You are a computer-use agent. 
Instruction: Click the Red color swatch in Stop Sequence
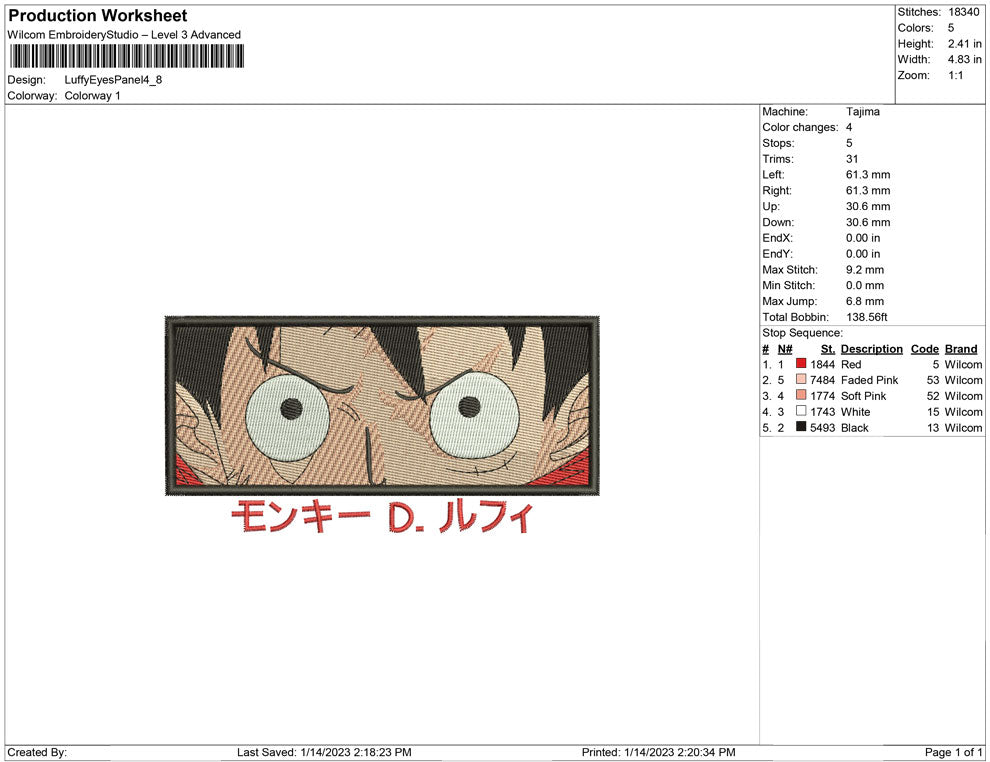(799, 364)
